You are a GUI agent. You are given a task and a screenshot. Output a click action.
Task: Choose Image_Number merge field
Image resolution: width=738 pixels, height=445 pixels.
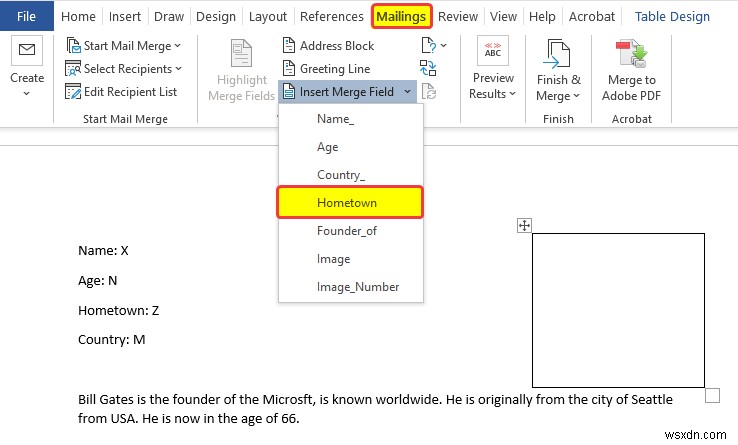(x=351, y=287)
